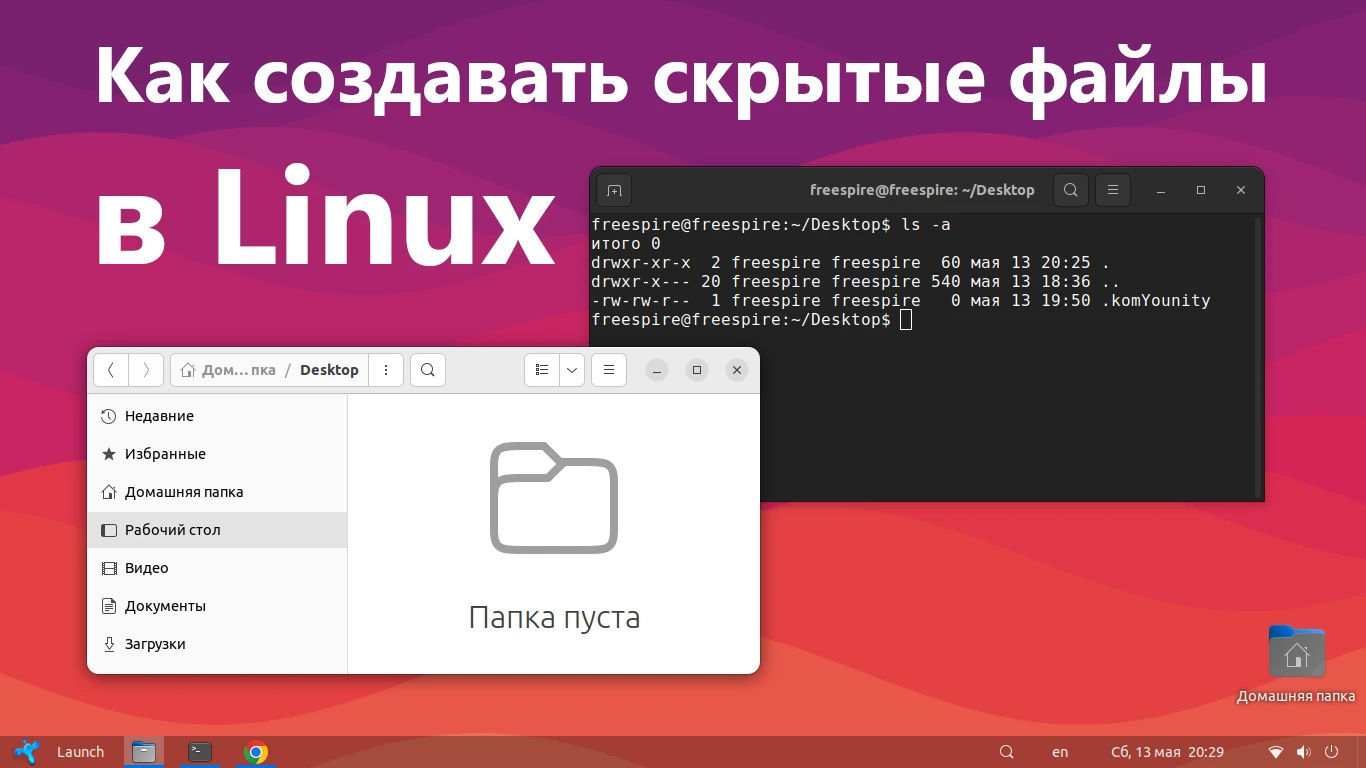The image size is (1366, 768).
Task: Minimize the file manager window
Action: click(x=657, y=370)
